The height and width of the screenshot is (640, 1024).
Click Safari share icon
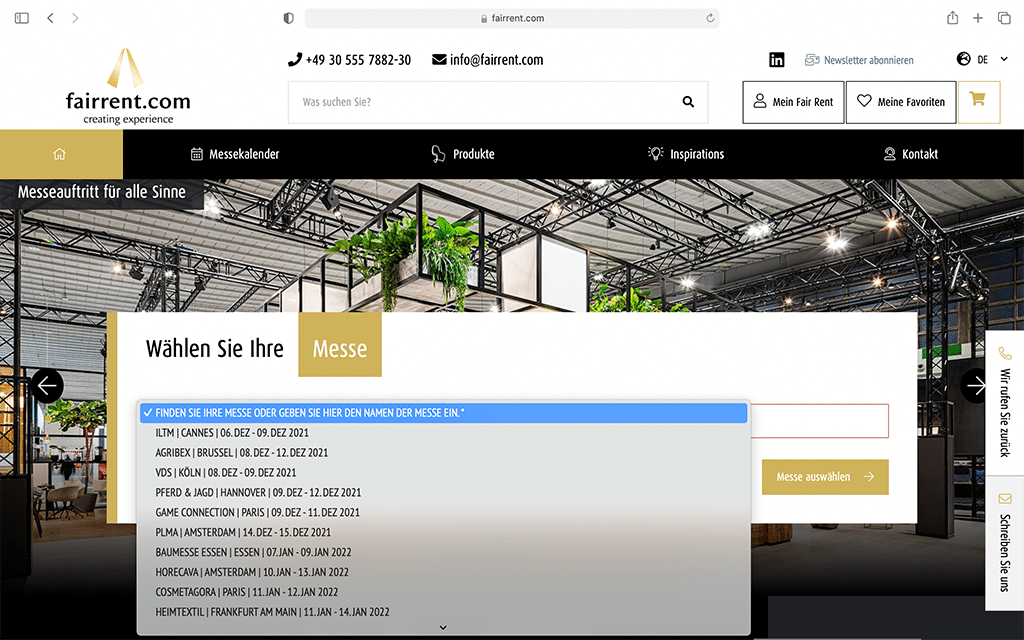coord(952,18)
